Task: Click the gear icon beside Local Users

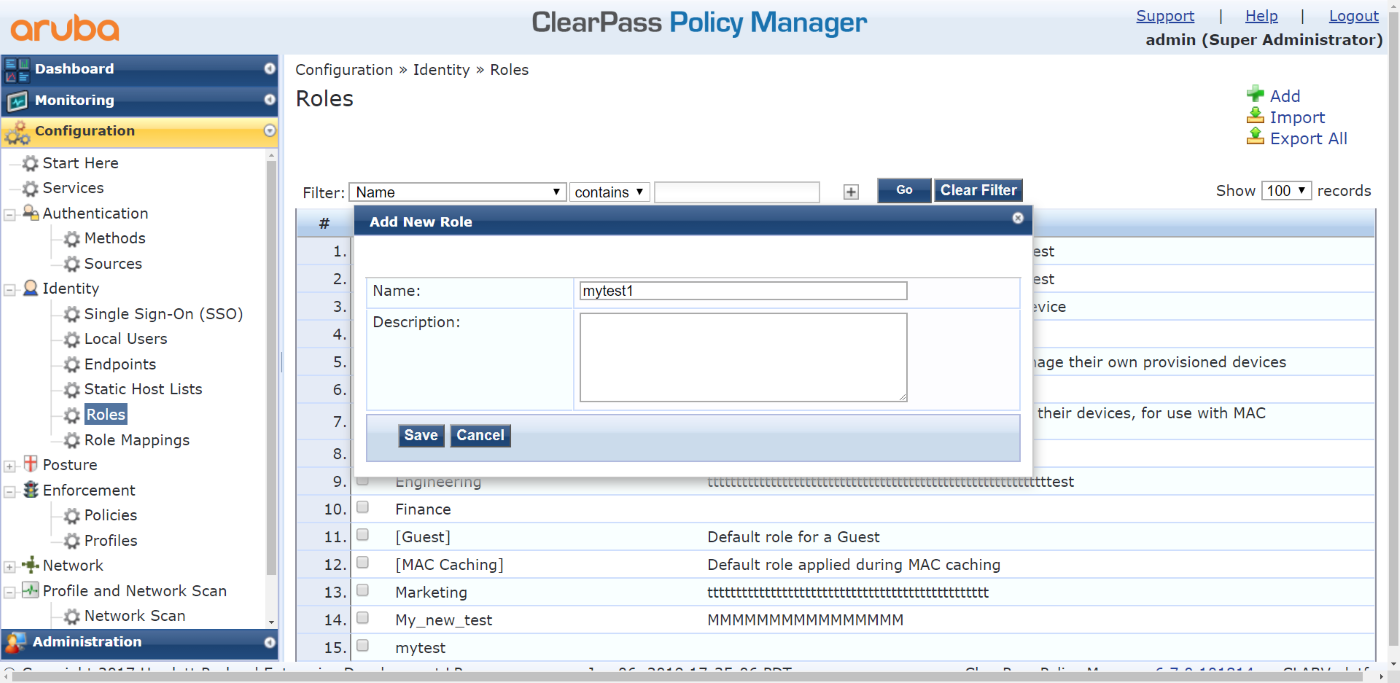Action: [72, 339]
